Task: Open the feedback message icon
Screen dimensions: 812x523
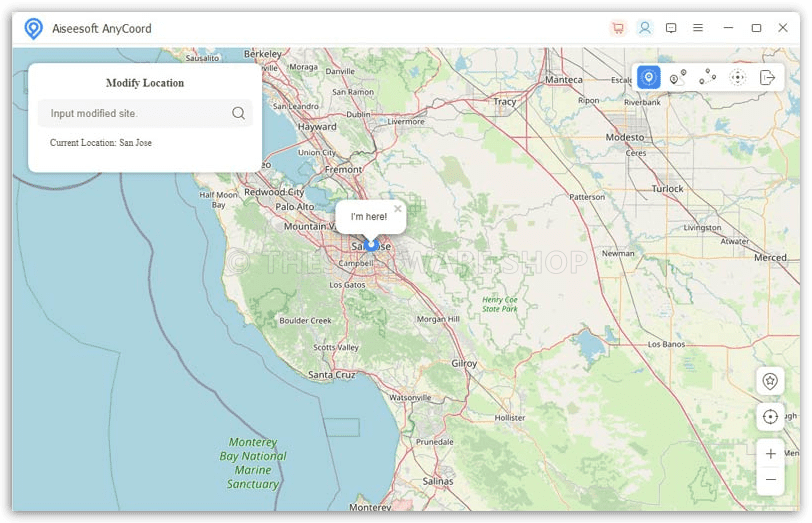Action: 671,28
